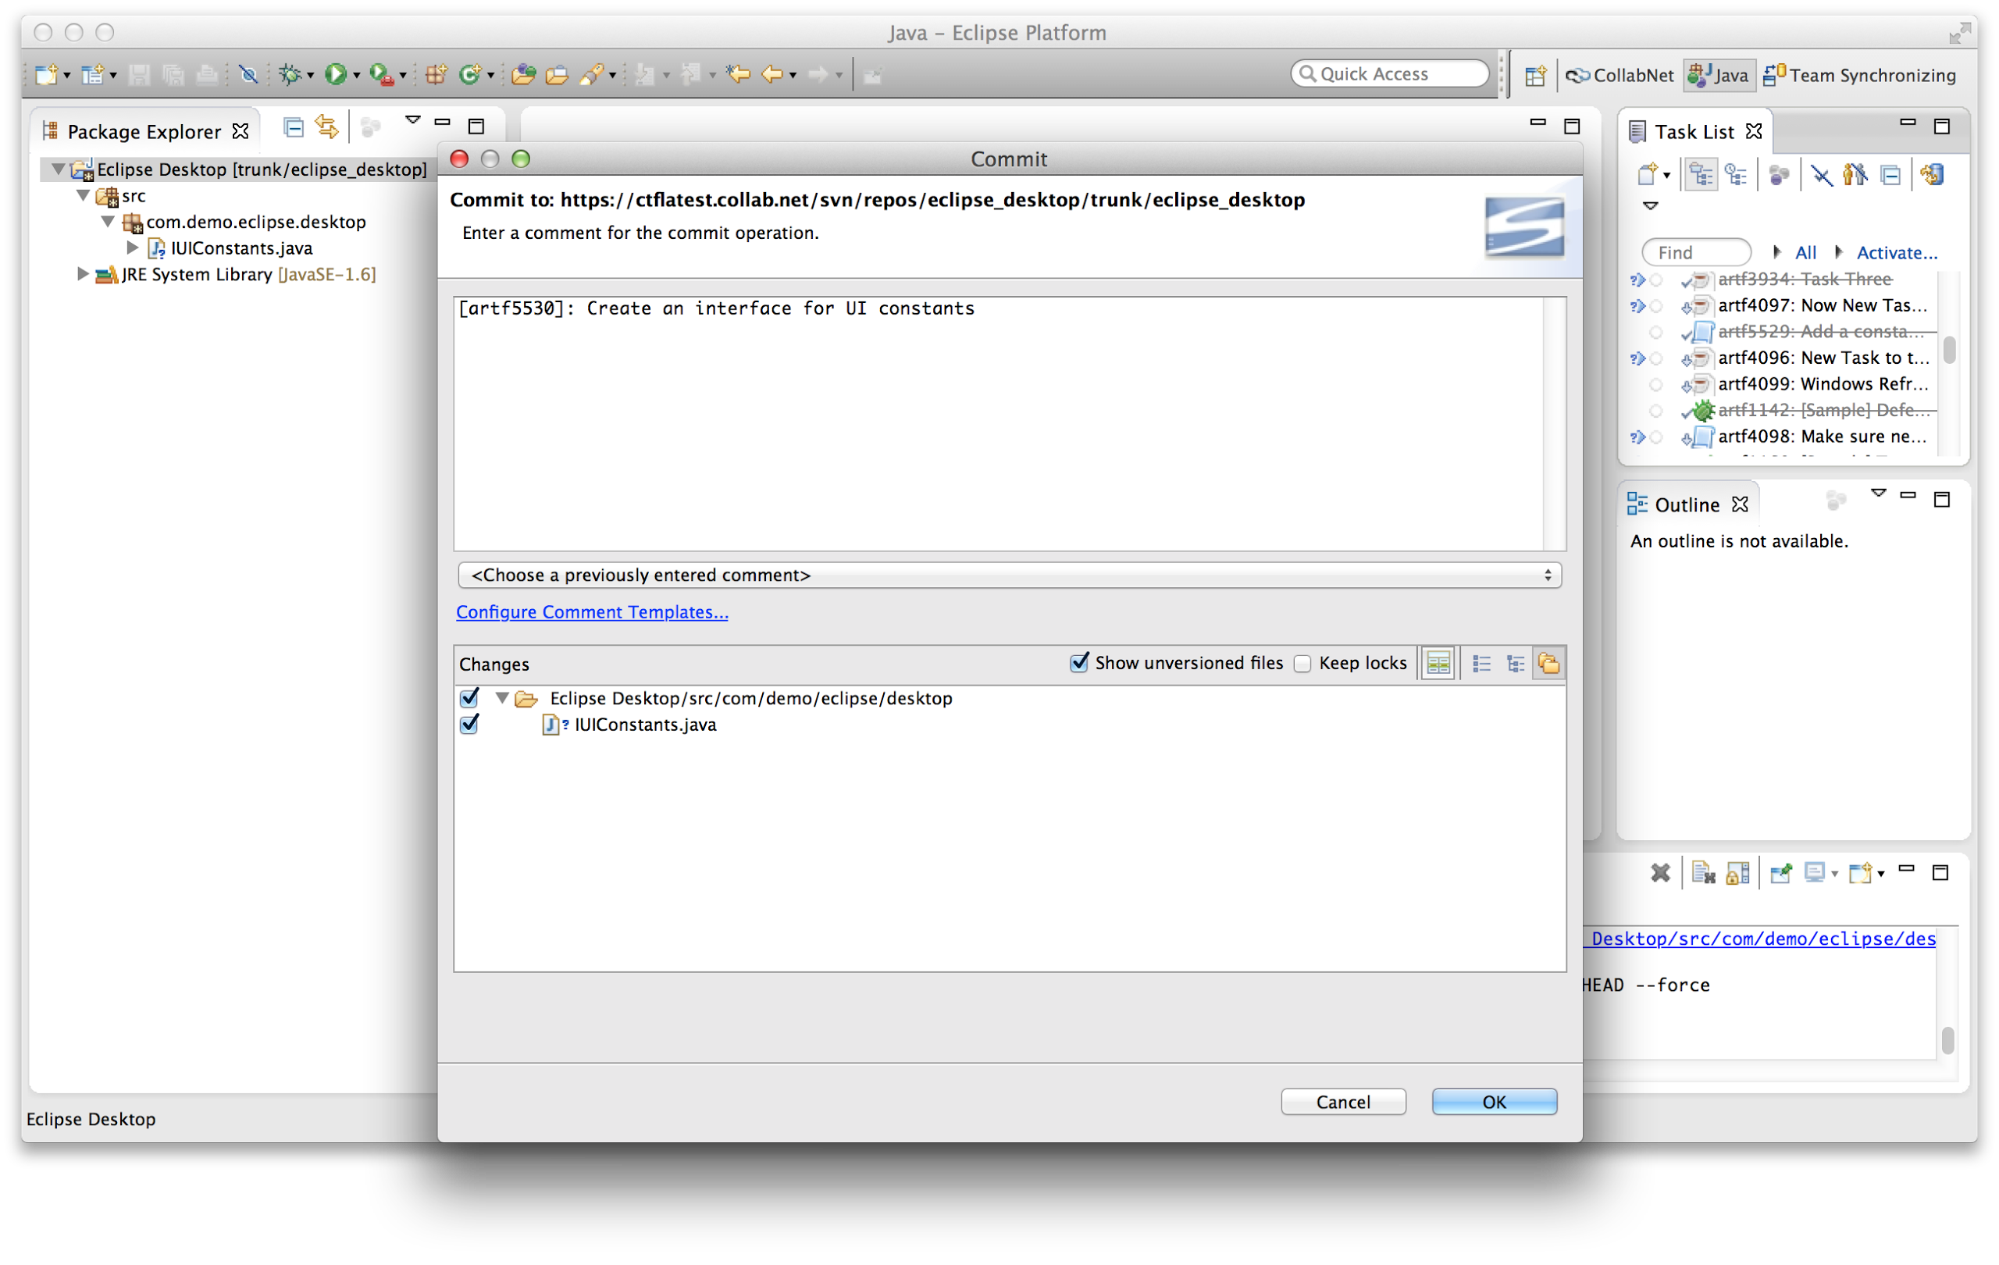Click the Debug bug icon

(289, 74)
